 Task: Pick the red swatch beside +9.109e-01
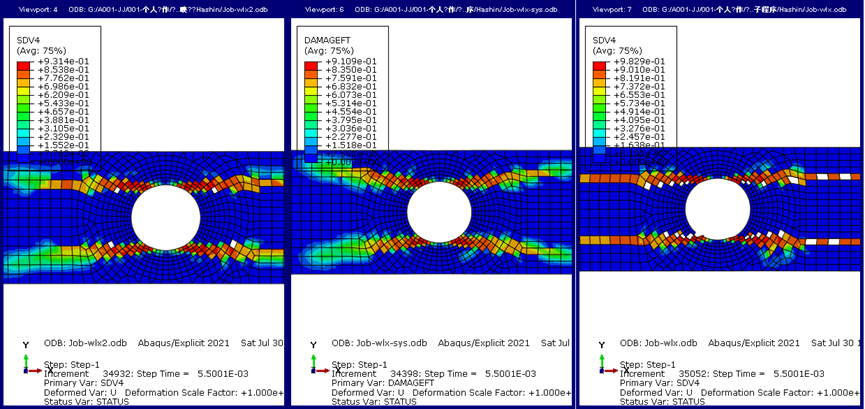point(311,66)
